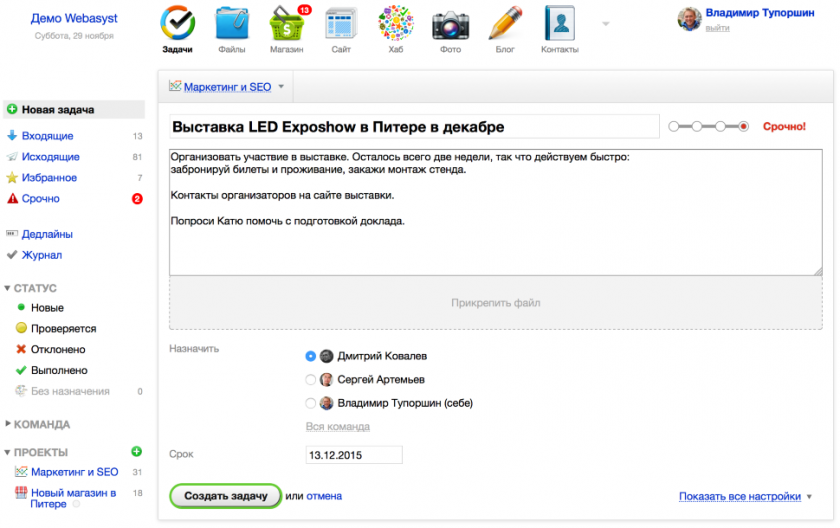This screenshot has height=528, width=840.
Task: Open the Site app icon
Action: pyautogui.click(x=341, y=24)
